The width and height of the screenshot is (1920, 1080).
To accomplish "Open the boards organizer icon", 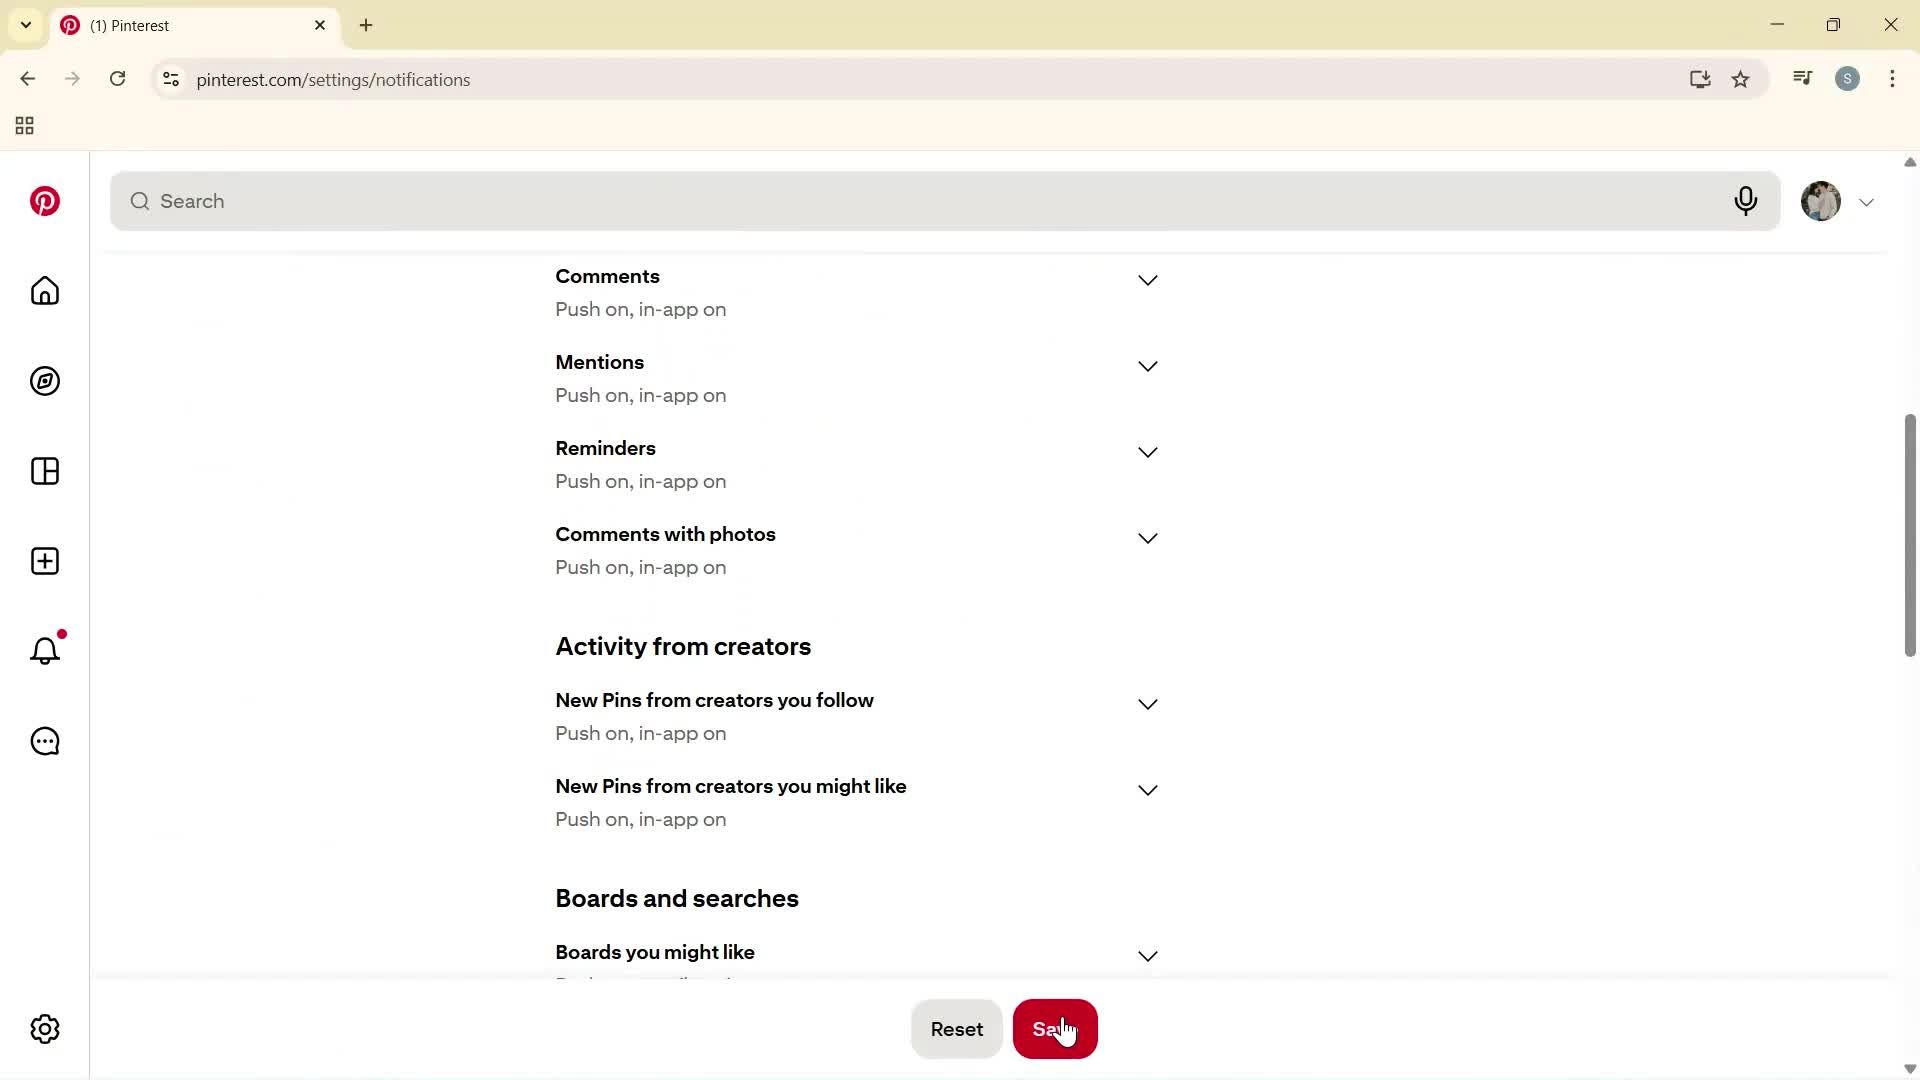I will (x=44, y=471).
